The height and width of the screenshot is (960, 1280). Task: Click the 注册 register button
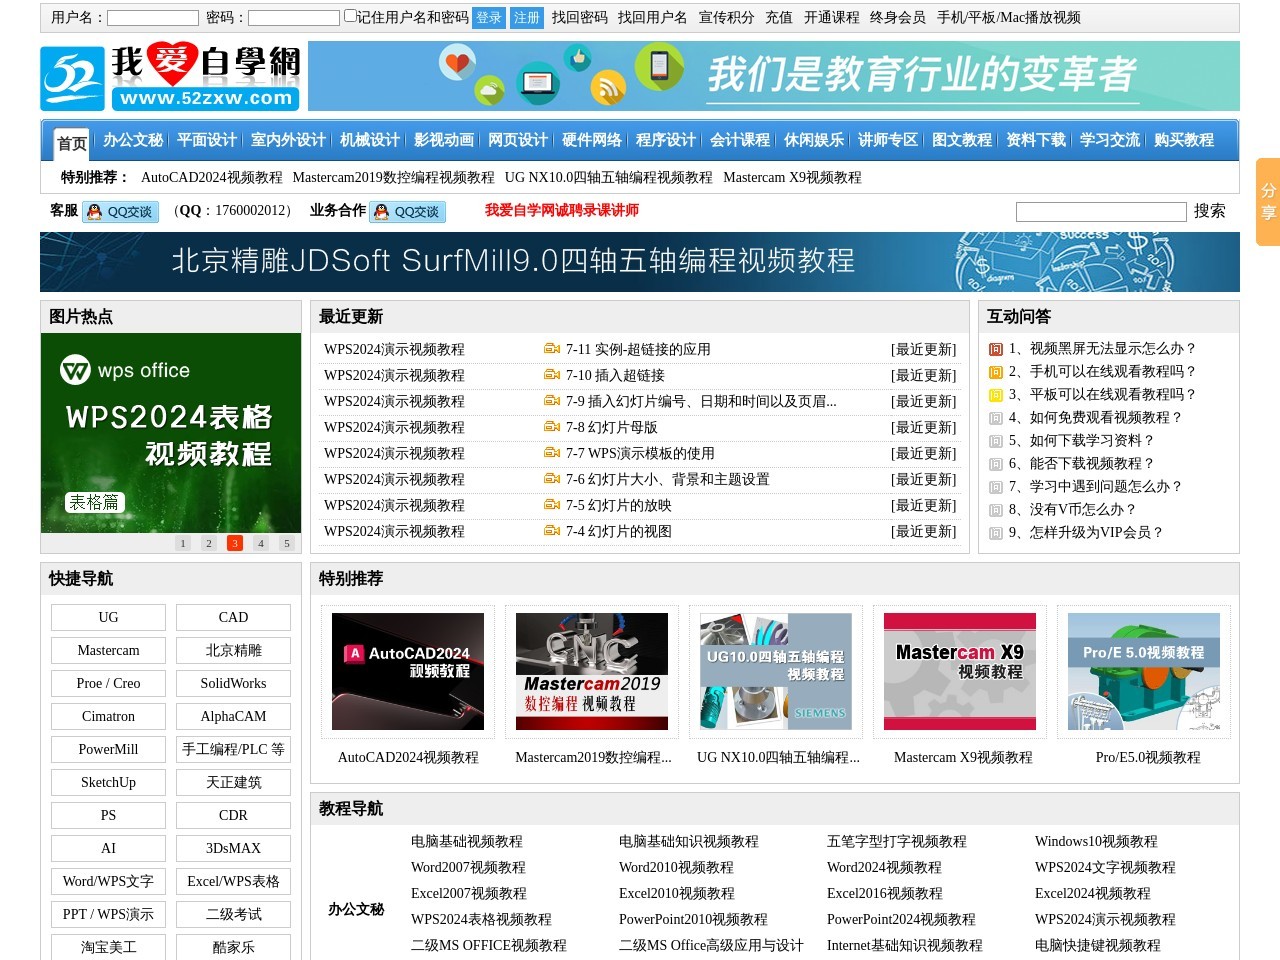click(527, 17)
